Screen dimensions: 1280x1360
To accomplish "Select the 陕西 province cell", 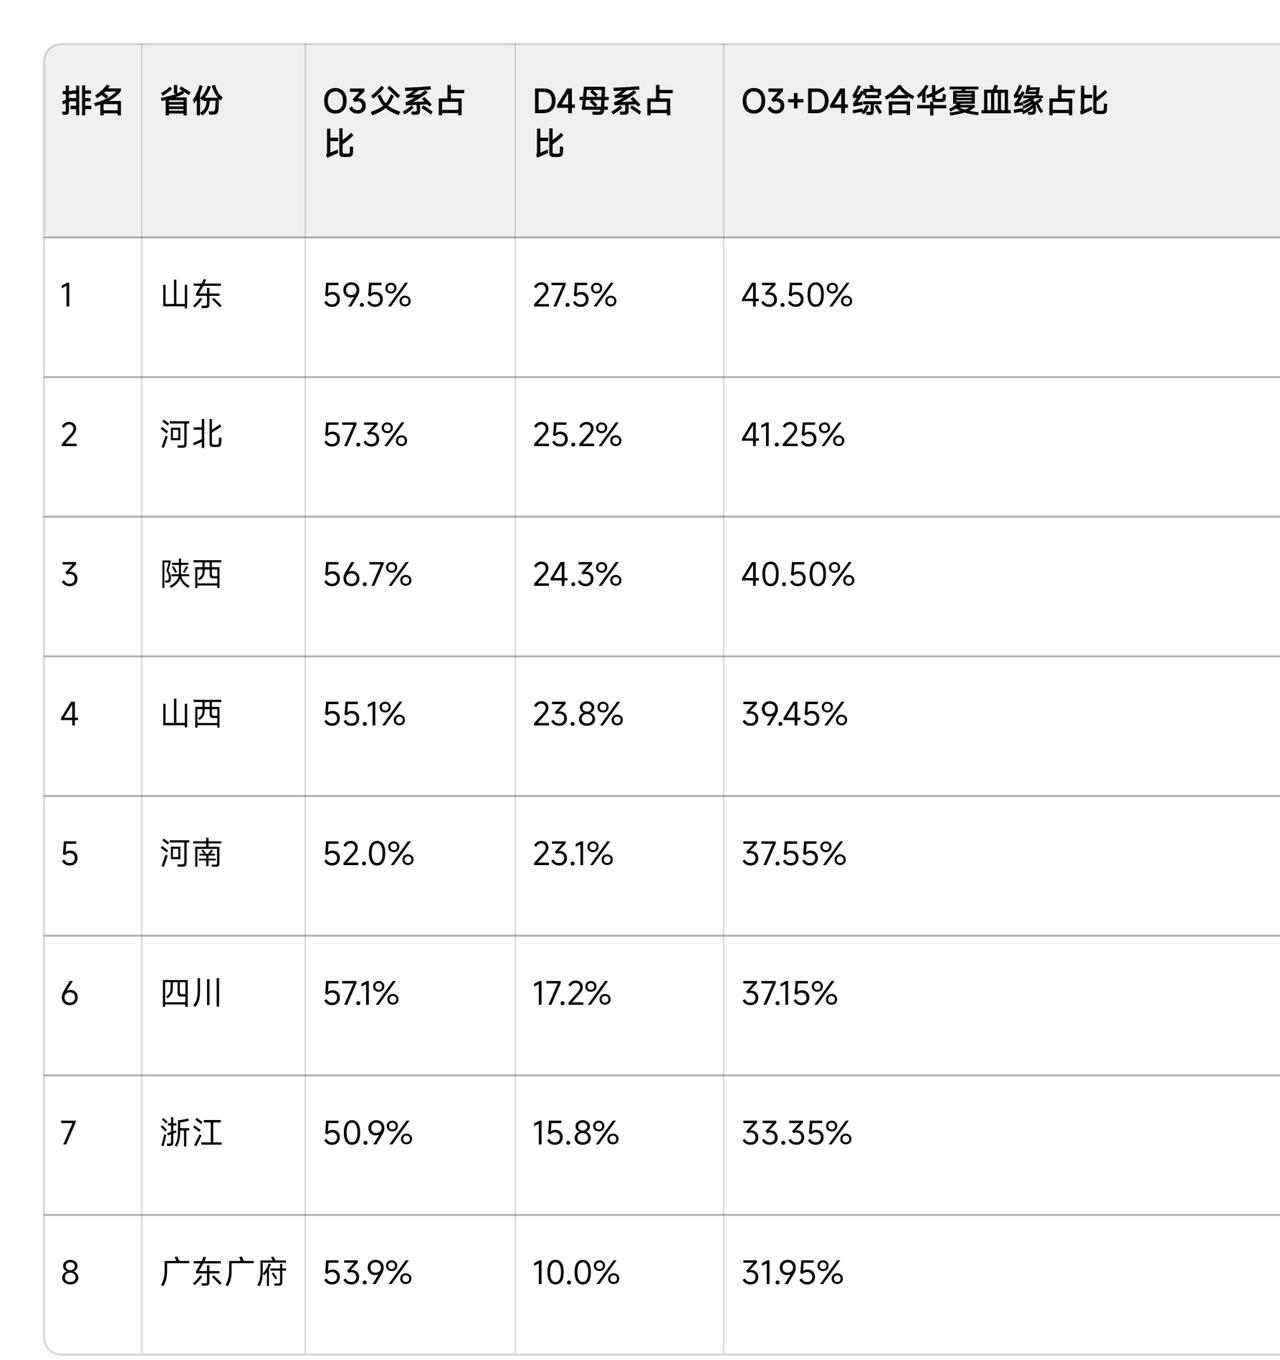I will point(191,574).
